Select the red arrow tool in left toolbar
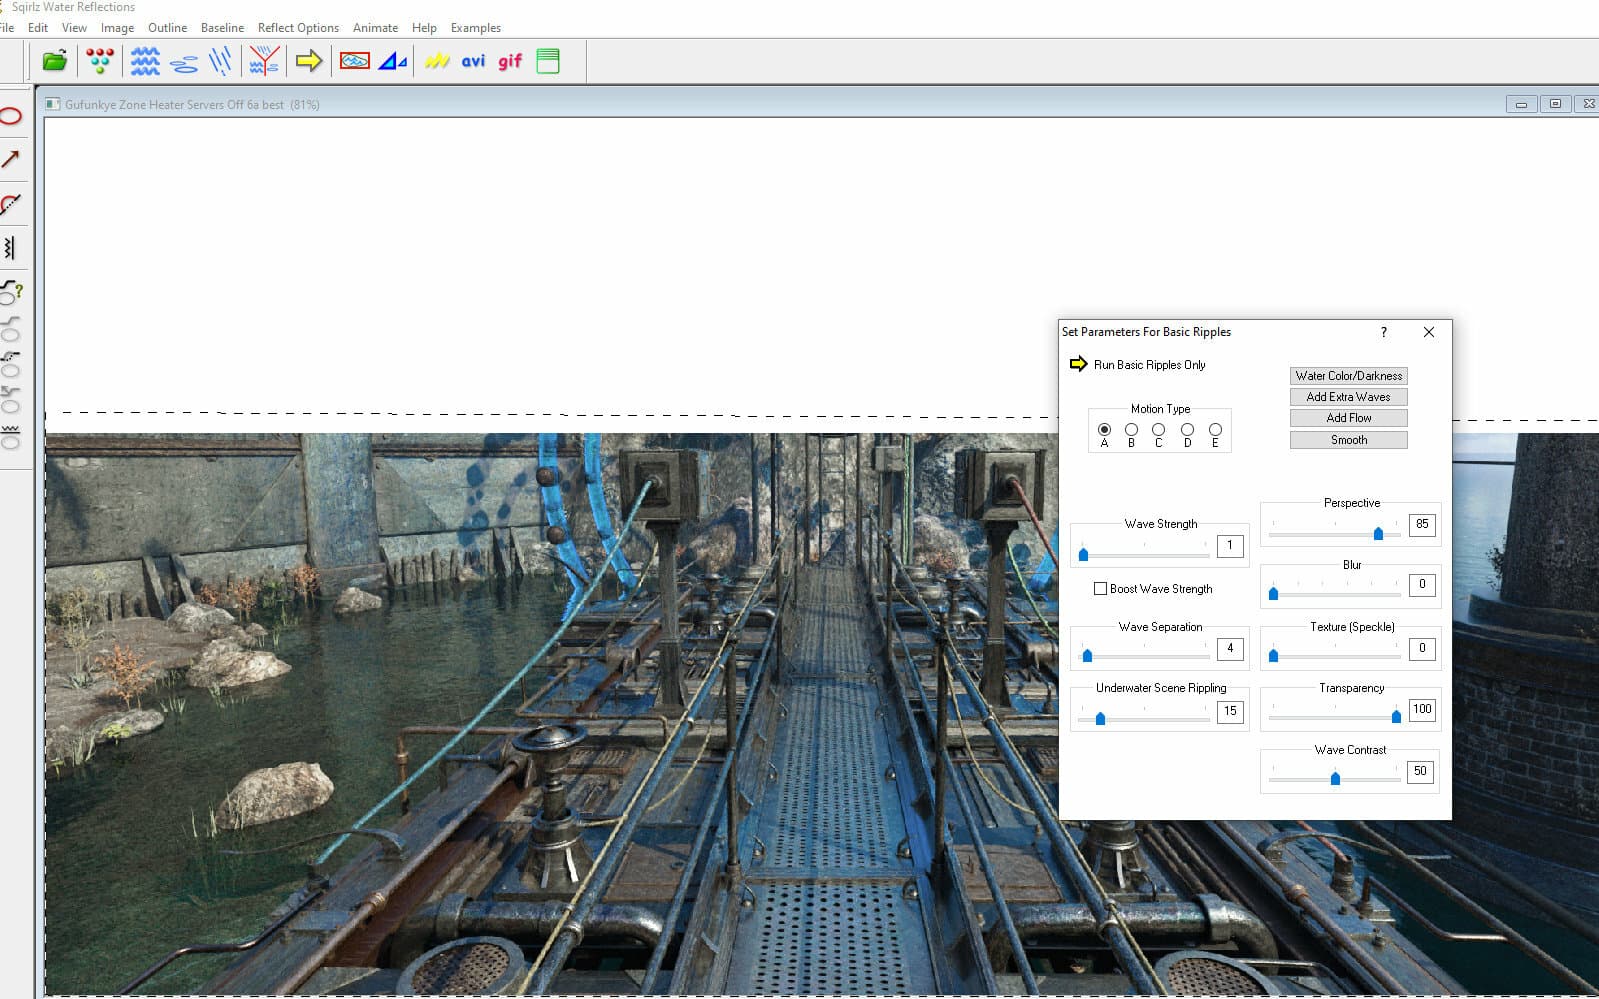The height and width of the screenshot is (999, 1599). [11, 159]
